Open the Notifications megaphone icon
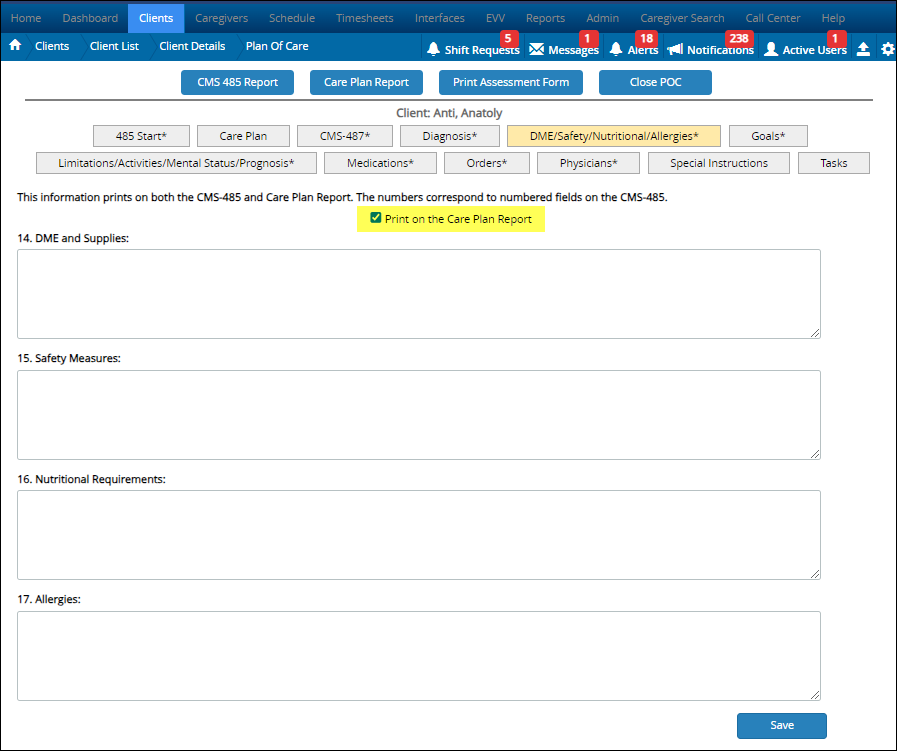The width and height of the screenshot is (897, 751). pos(675,49)
